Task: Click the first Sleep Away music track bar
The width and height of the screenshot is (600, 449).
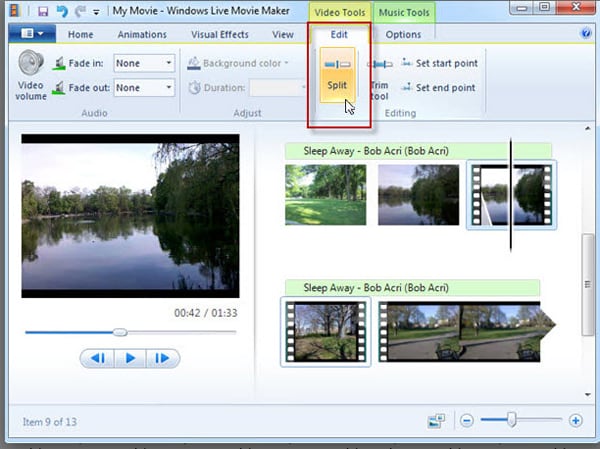Action: (x=418, y=151)
